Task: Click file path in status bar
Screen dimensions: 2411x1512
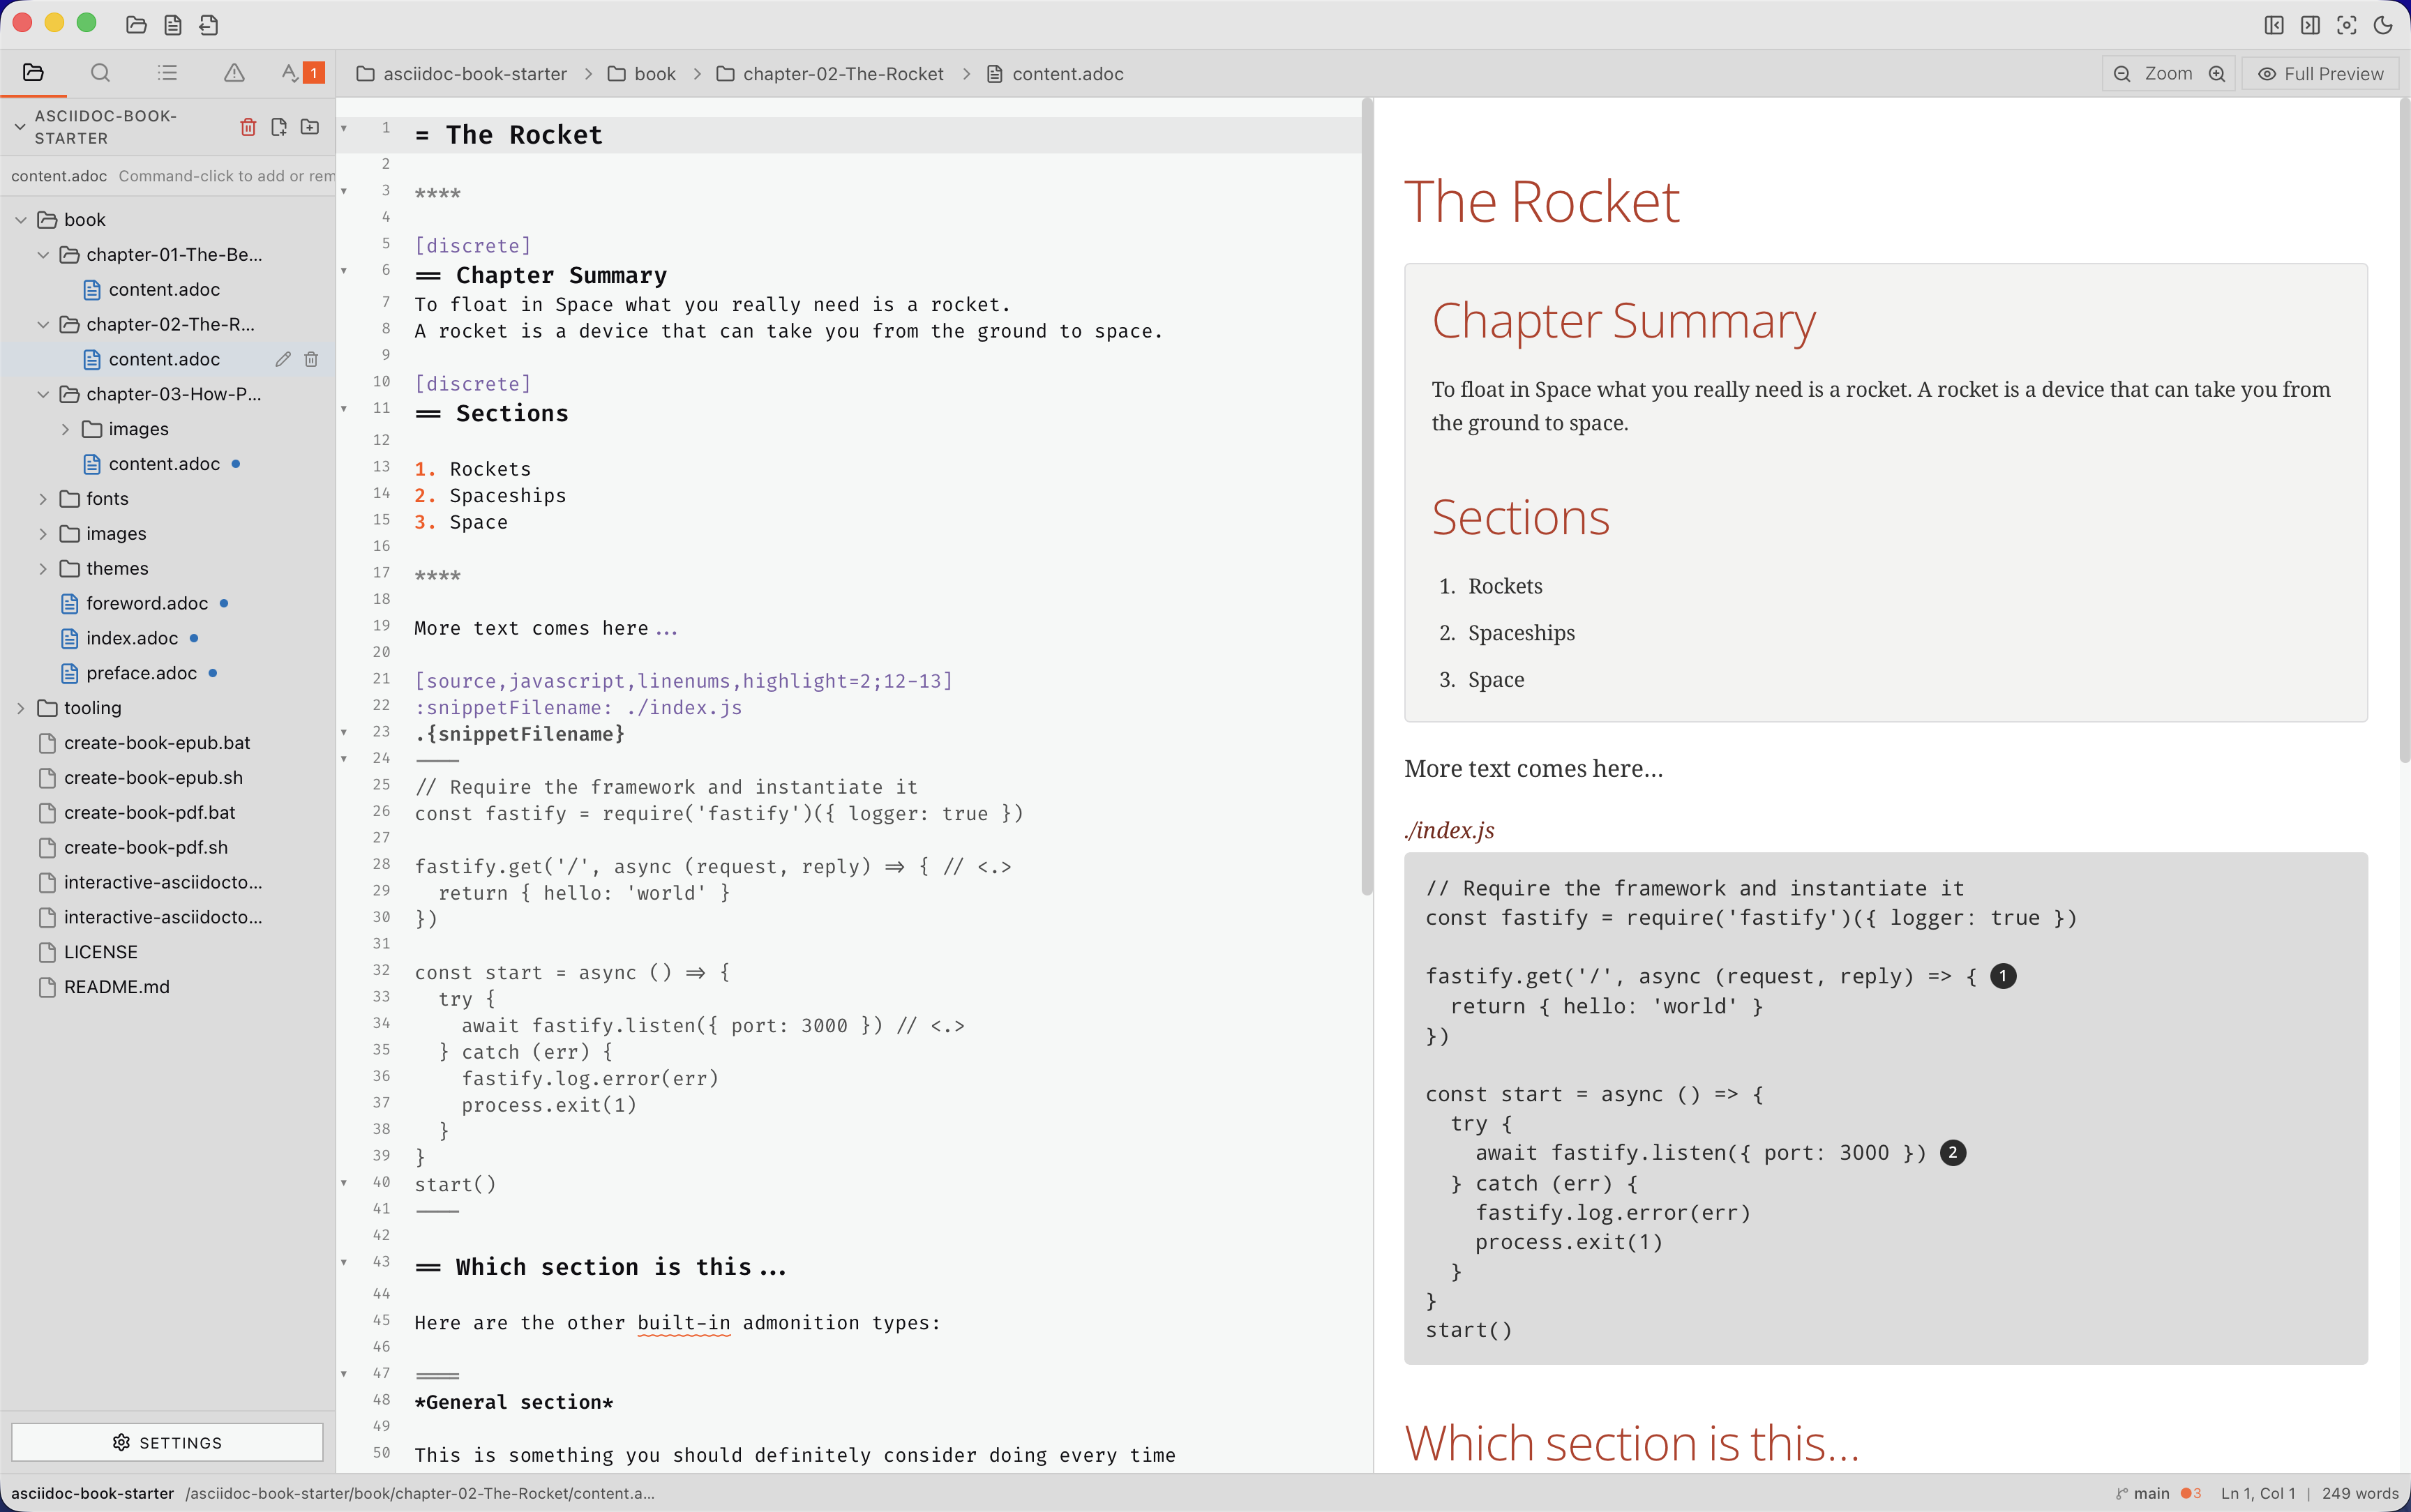Action: 420,1493
